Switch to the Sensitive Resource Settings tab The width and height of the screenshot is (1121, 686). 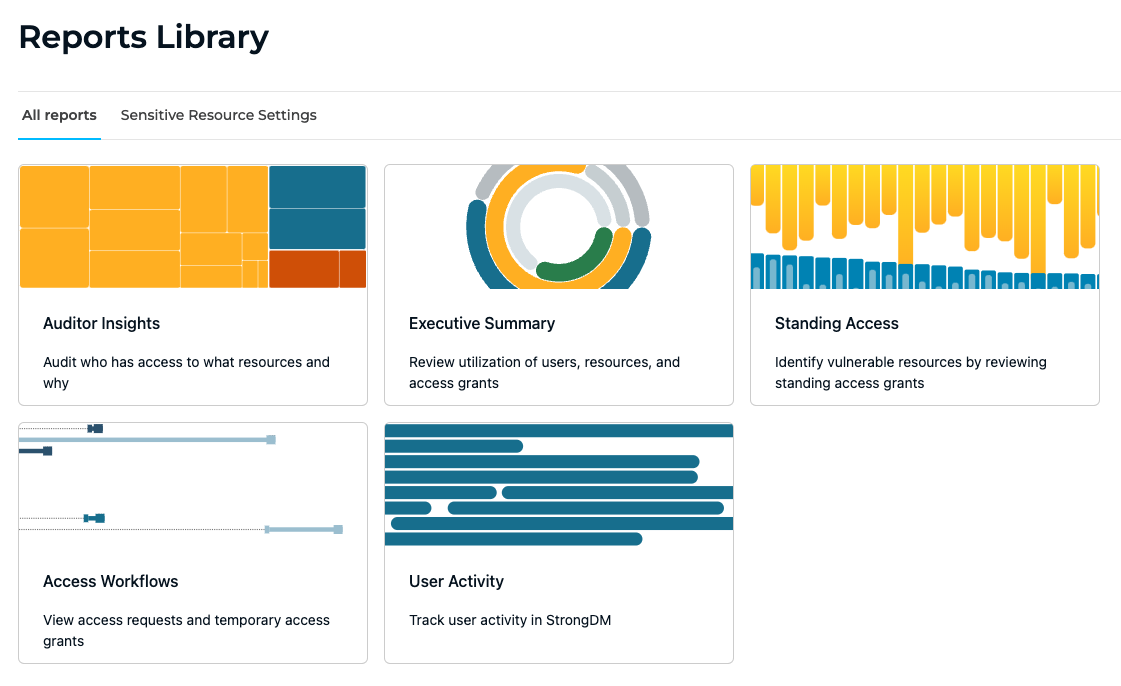click(x=218, y=115)
